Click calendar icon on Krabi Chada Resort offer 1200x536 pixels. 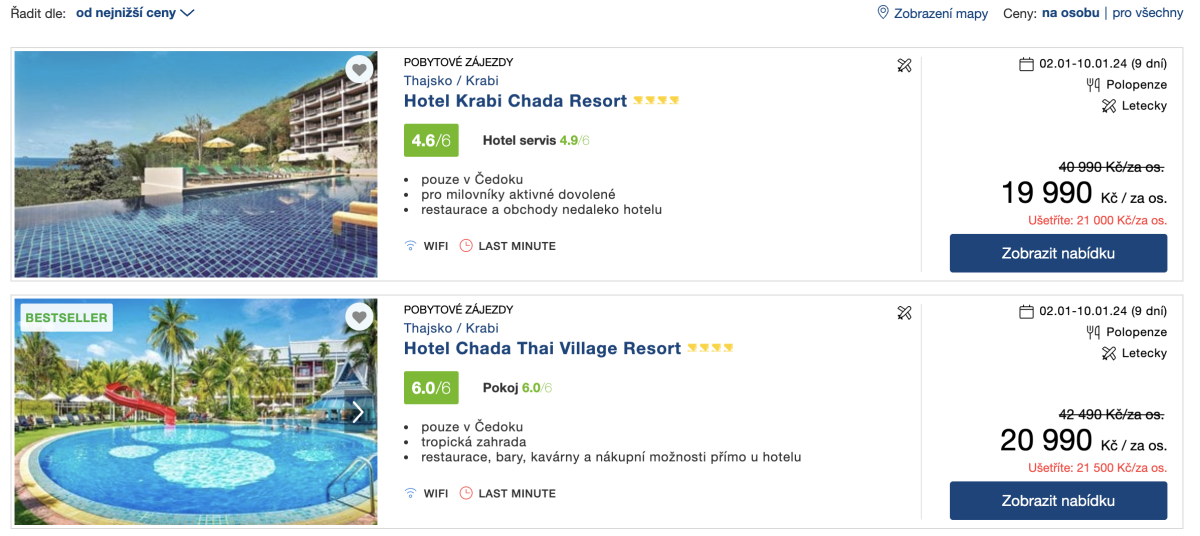point(1026,64)
